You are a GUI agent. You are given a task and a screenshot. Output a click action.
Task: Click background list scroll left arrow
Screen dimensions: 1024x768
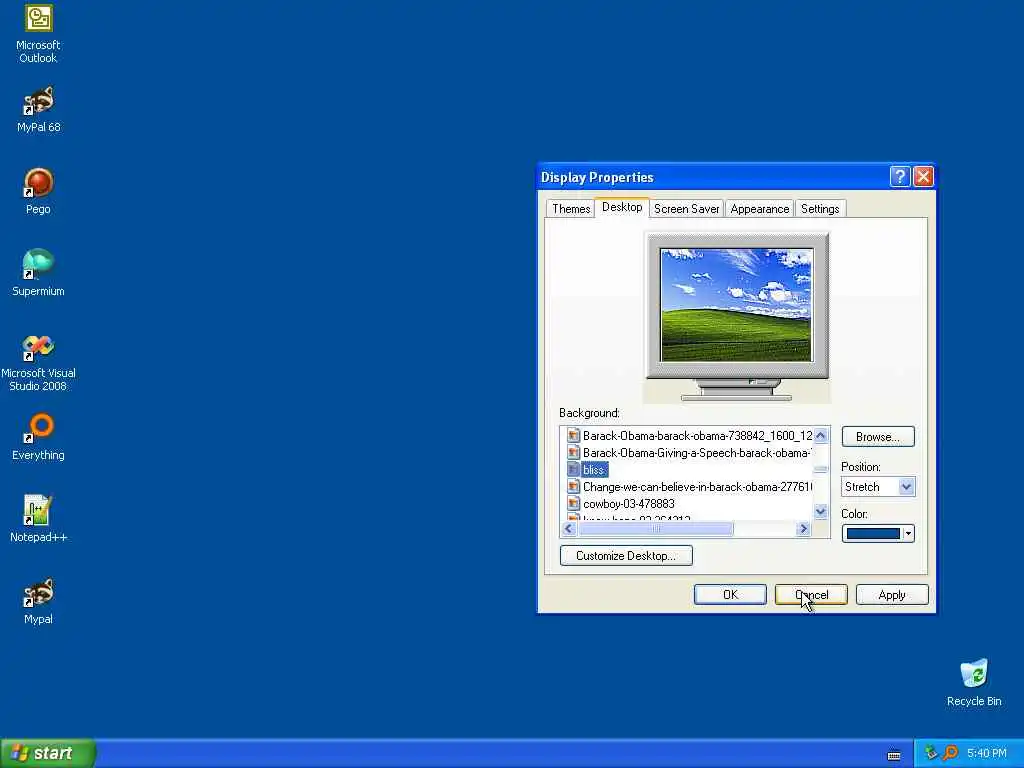click(x=569, y=529)
